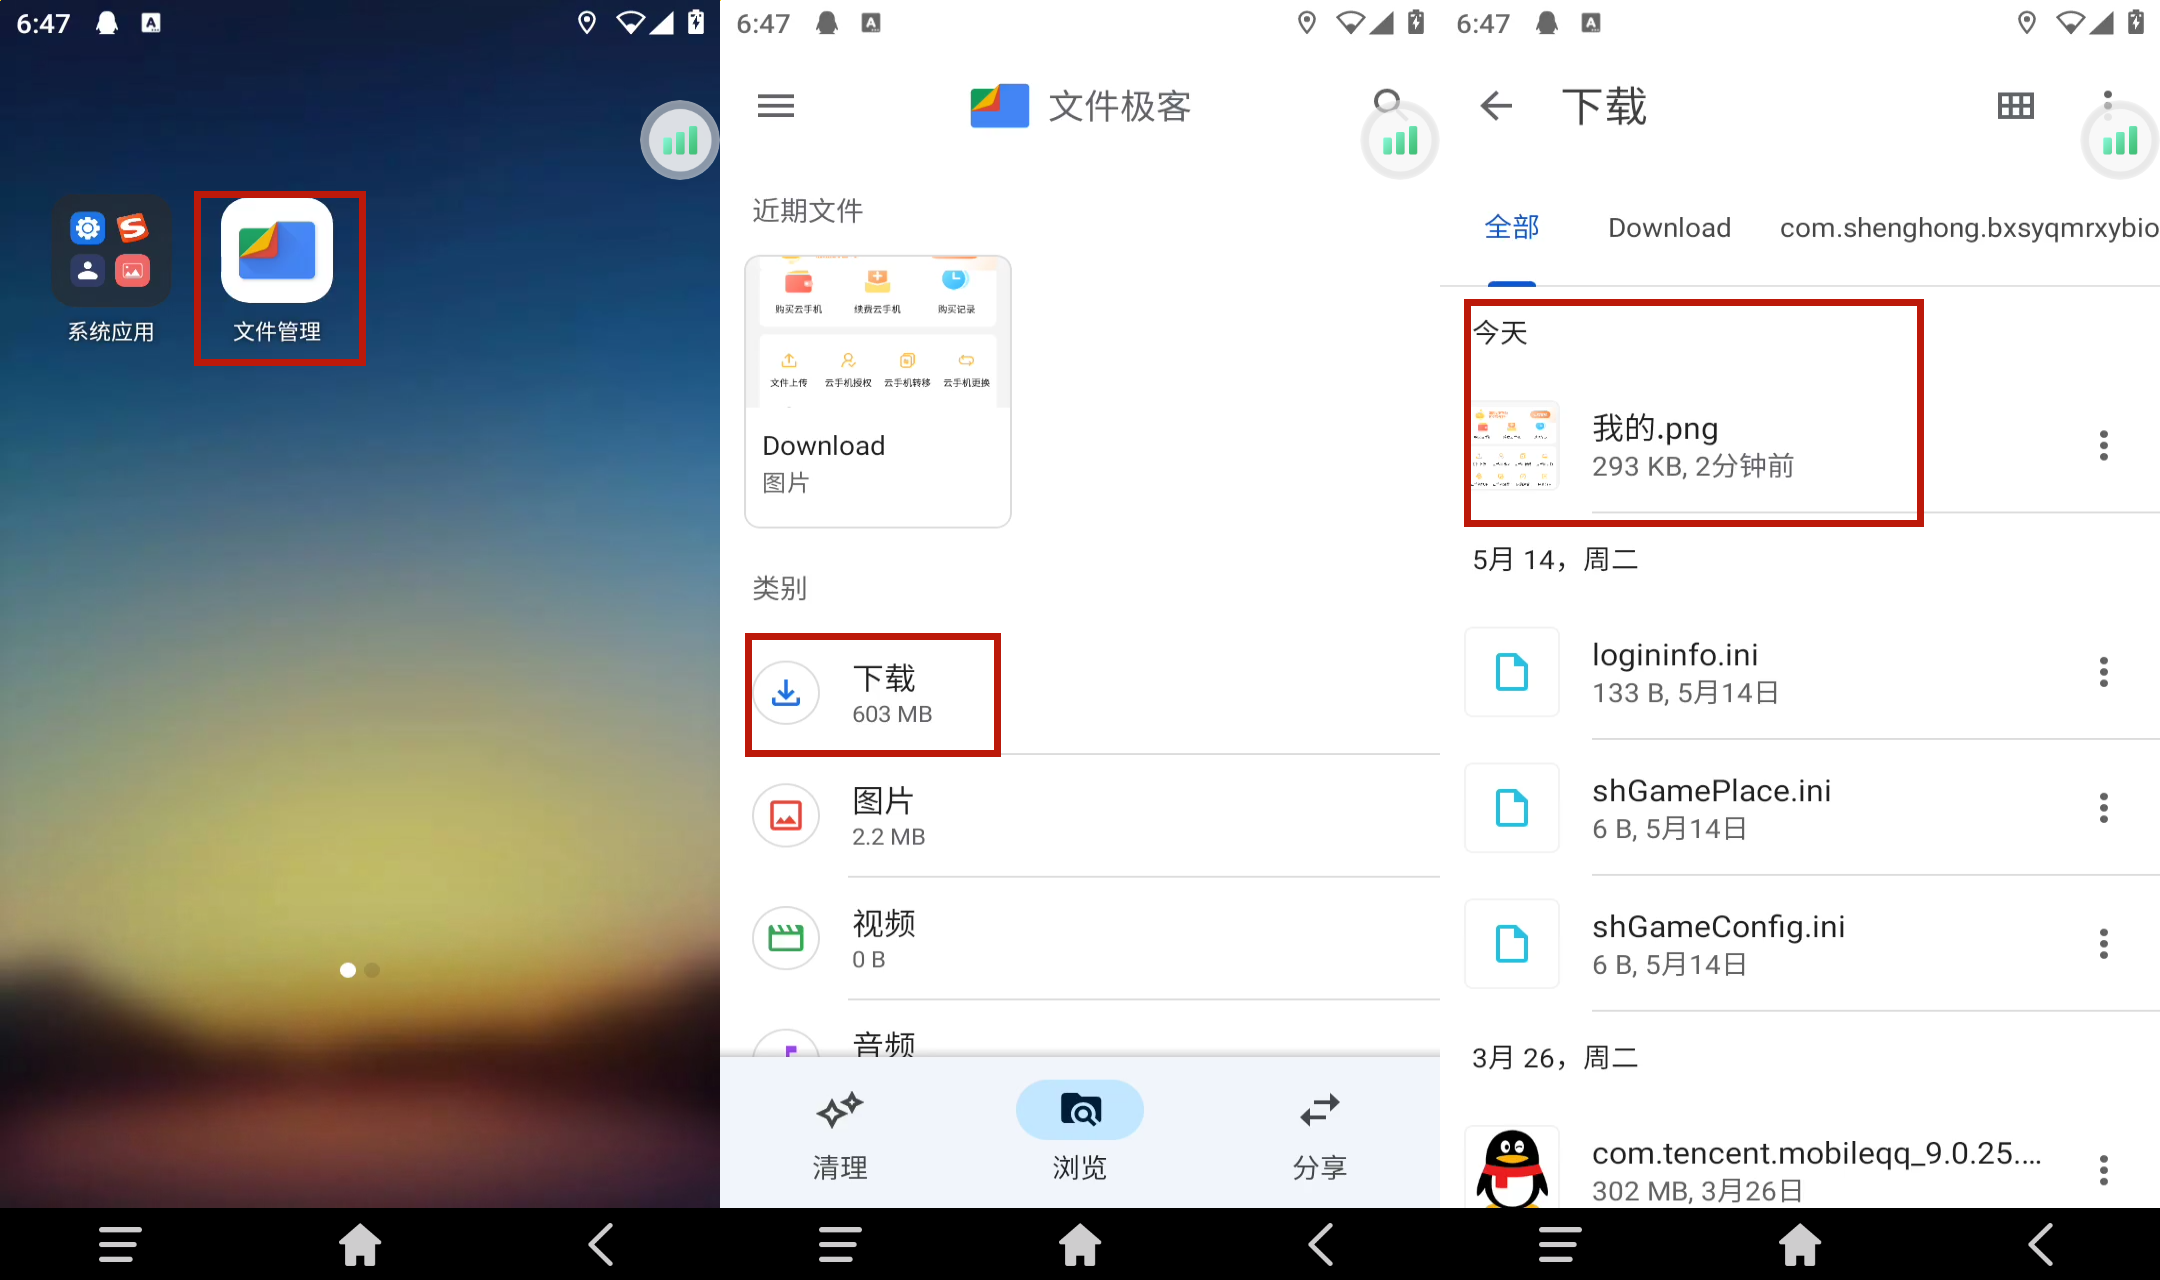Click back arrow to return

coord(1494,105)
